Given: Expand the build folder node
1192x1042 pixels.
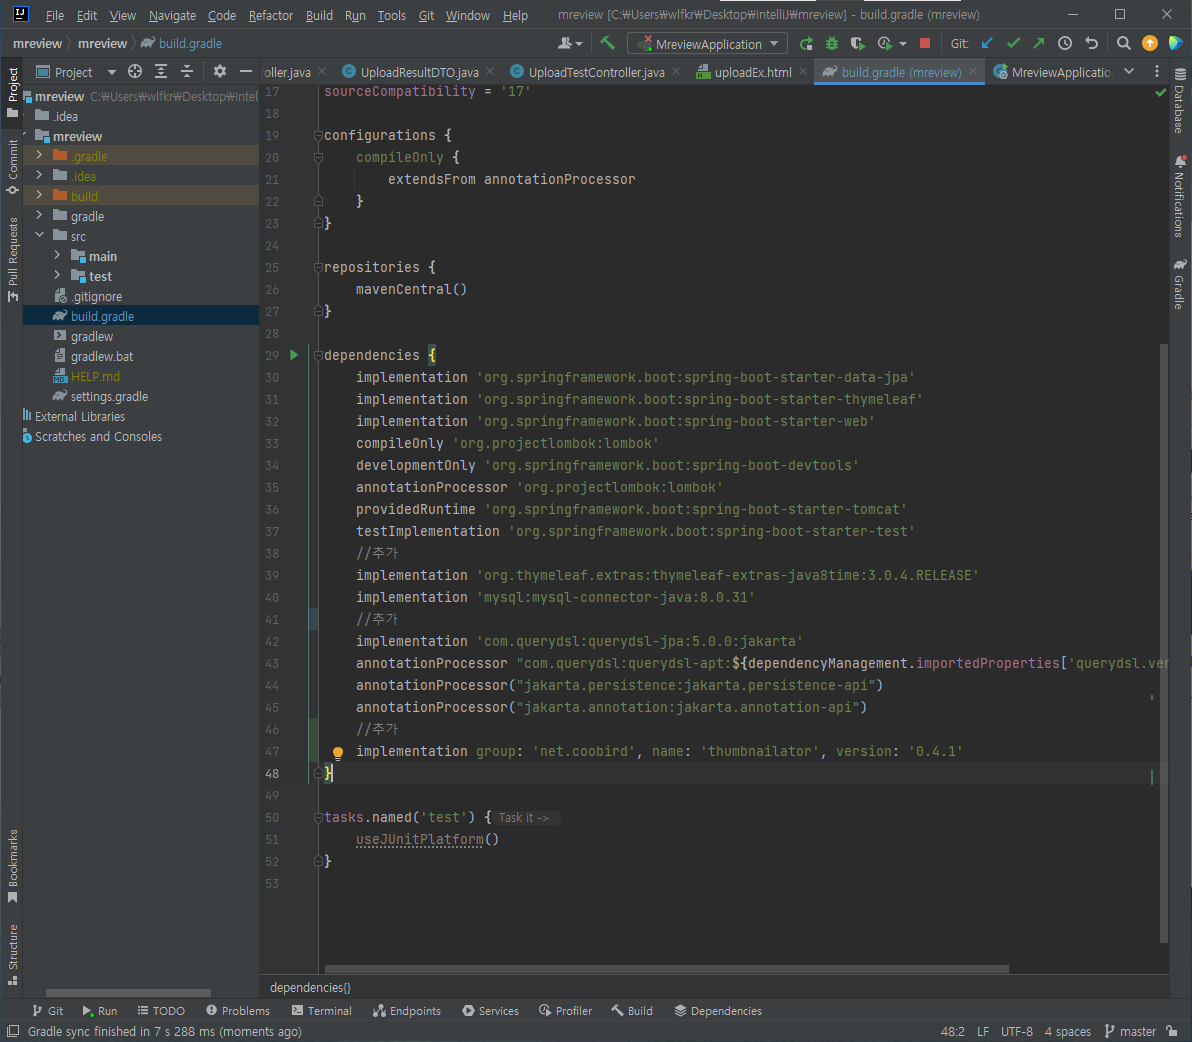Looking at the screenshot, I should (x=40, y=195).
